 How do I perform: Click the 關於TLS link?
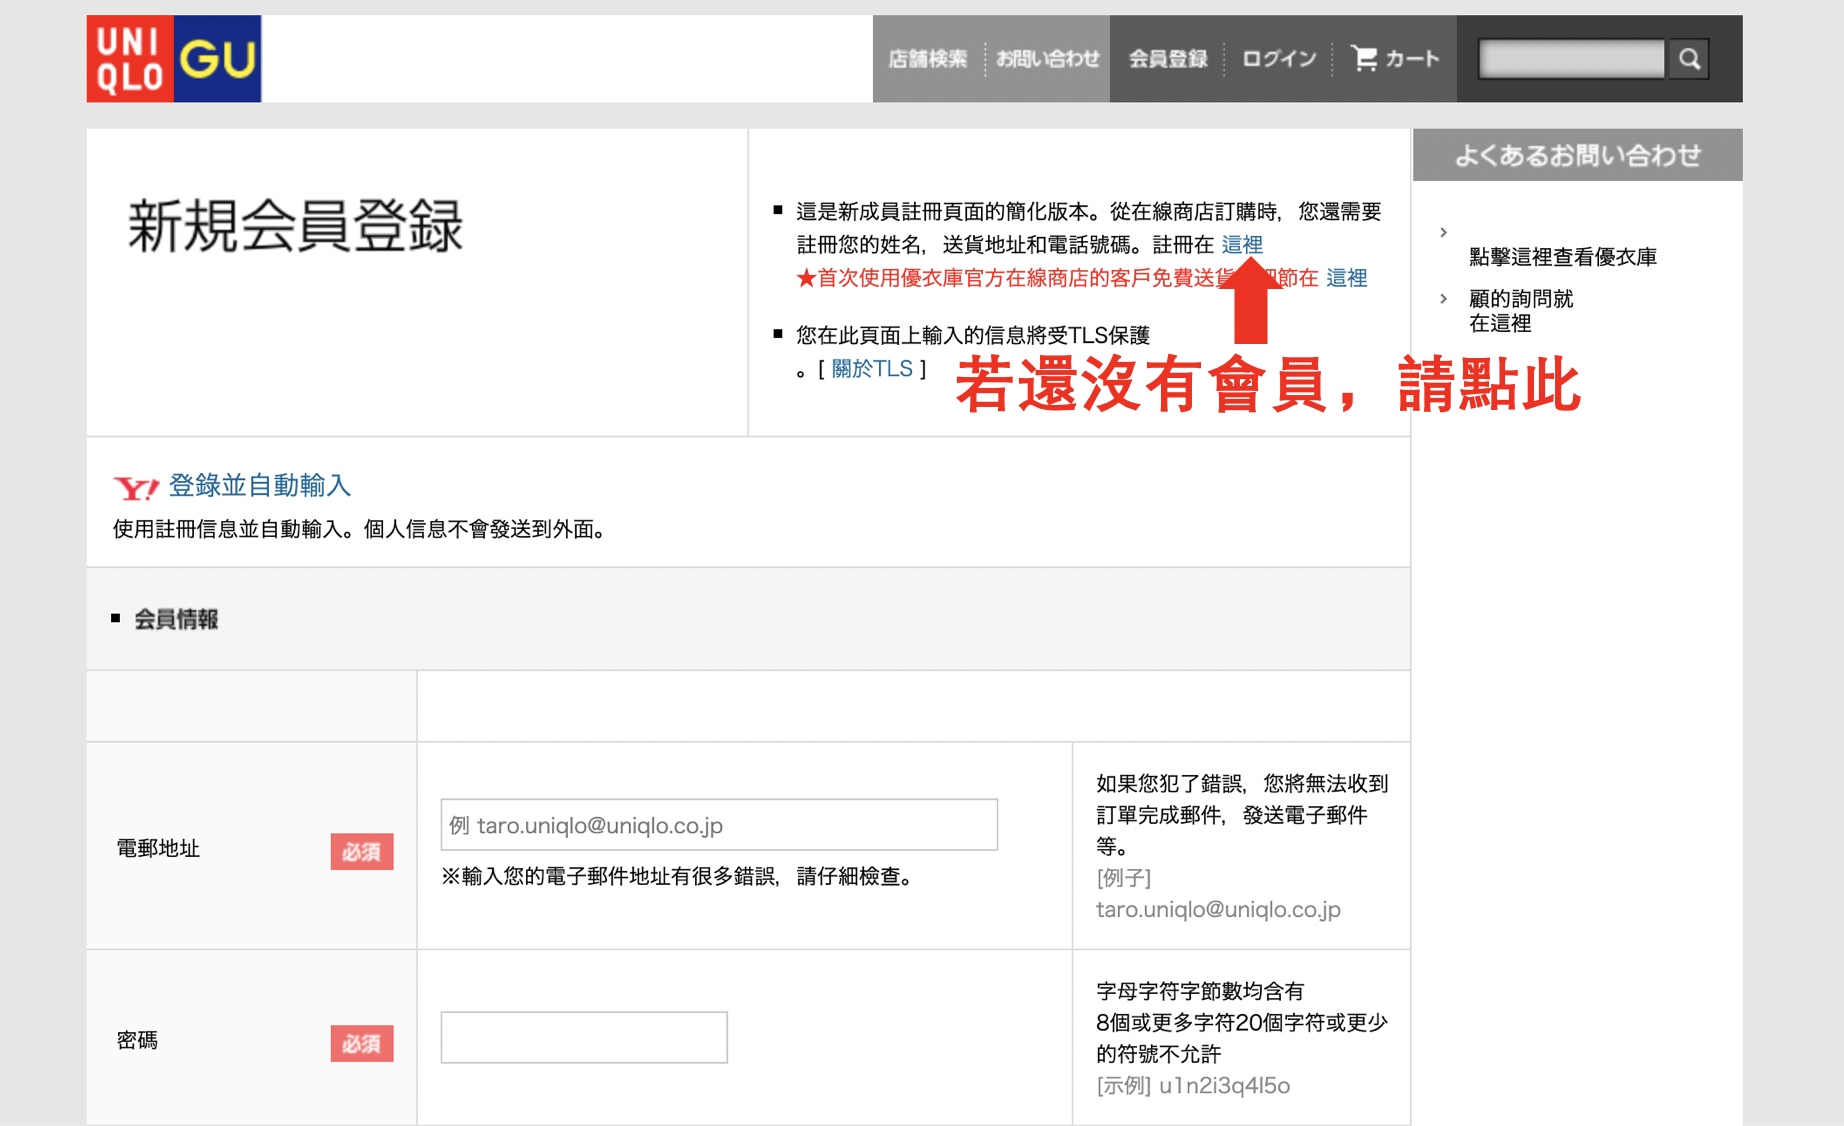(872, 369)
